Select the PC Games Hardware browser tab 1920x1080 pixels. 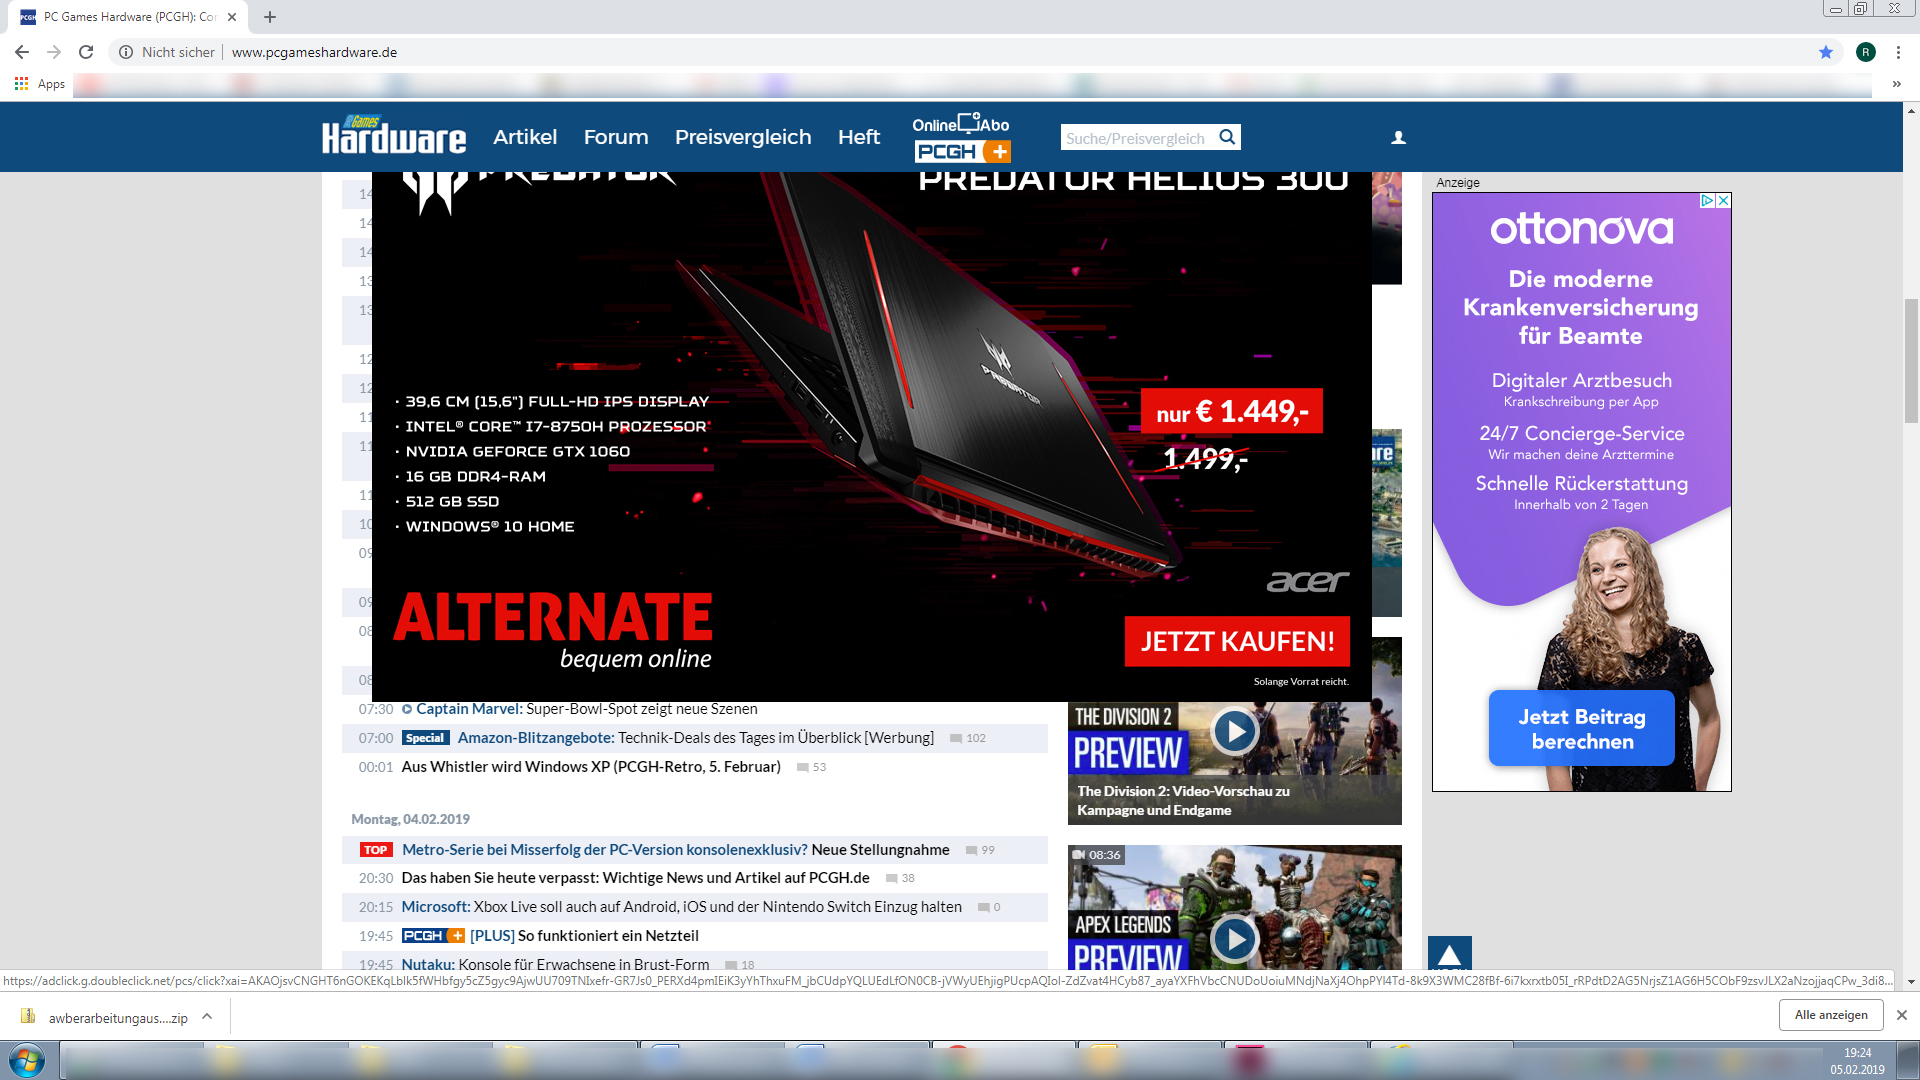pos(130,17)
